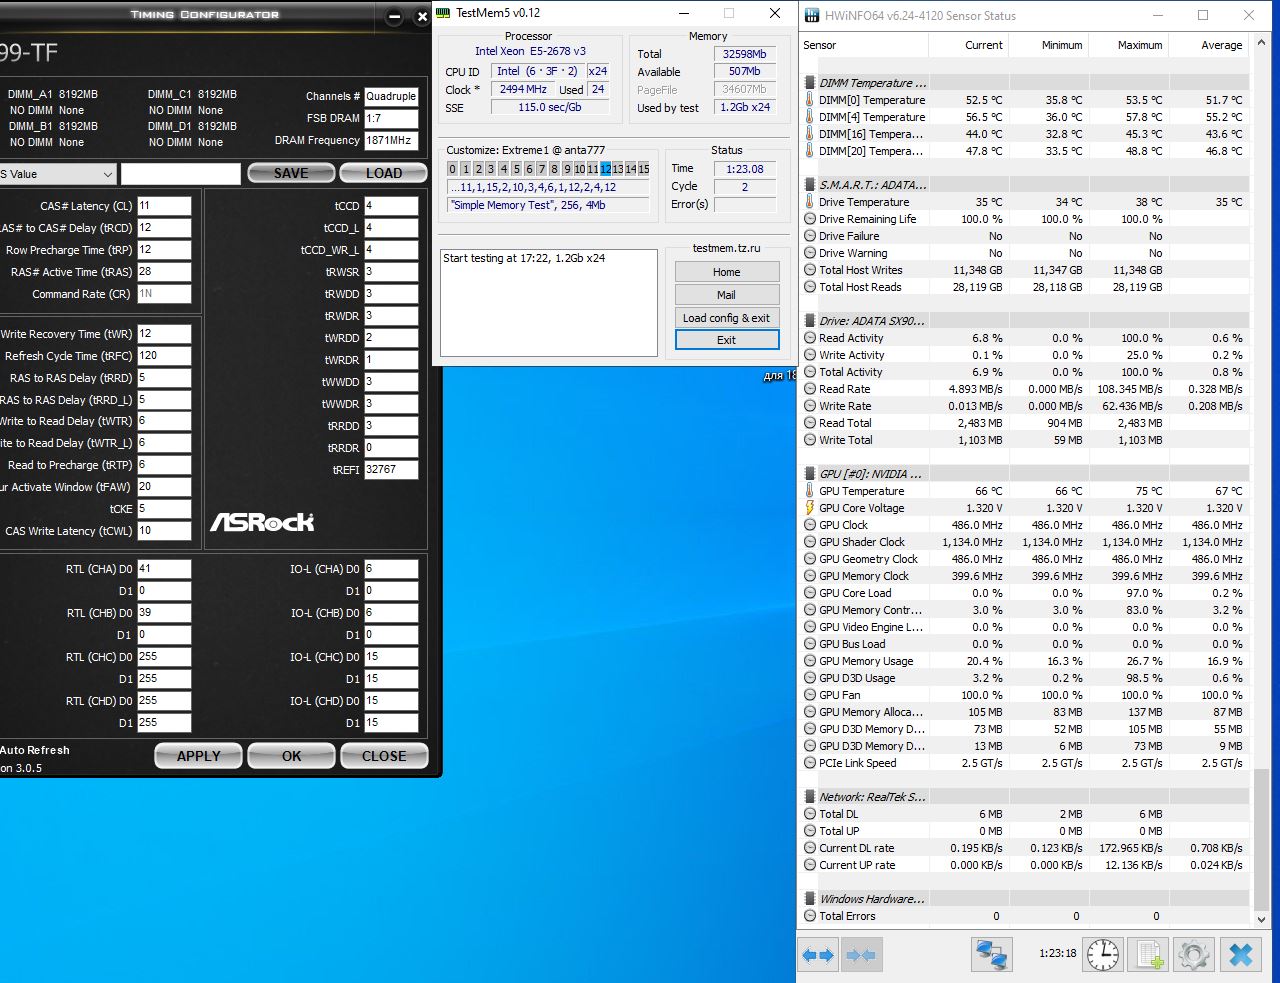The image size is (1280, 983).
Task: Click the DRAM Frequency field
Action: [391, 141]
